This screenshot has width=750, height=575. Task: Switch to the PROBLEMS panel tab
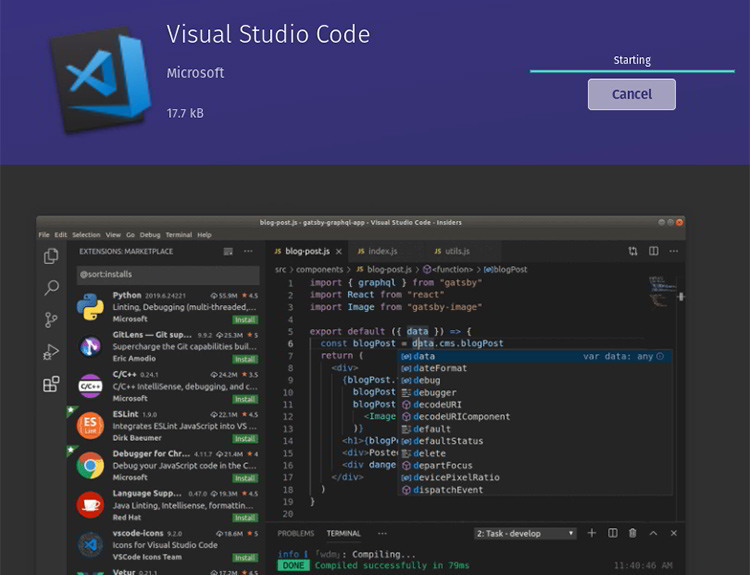[296, 533]
